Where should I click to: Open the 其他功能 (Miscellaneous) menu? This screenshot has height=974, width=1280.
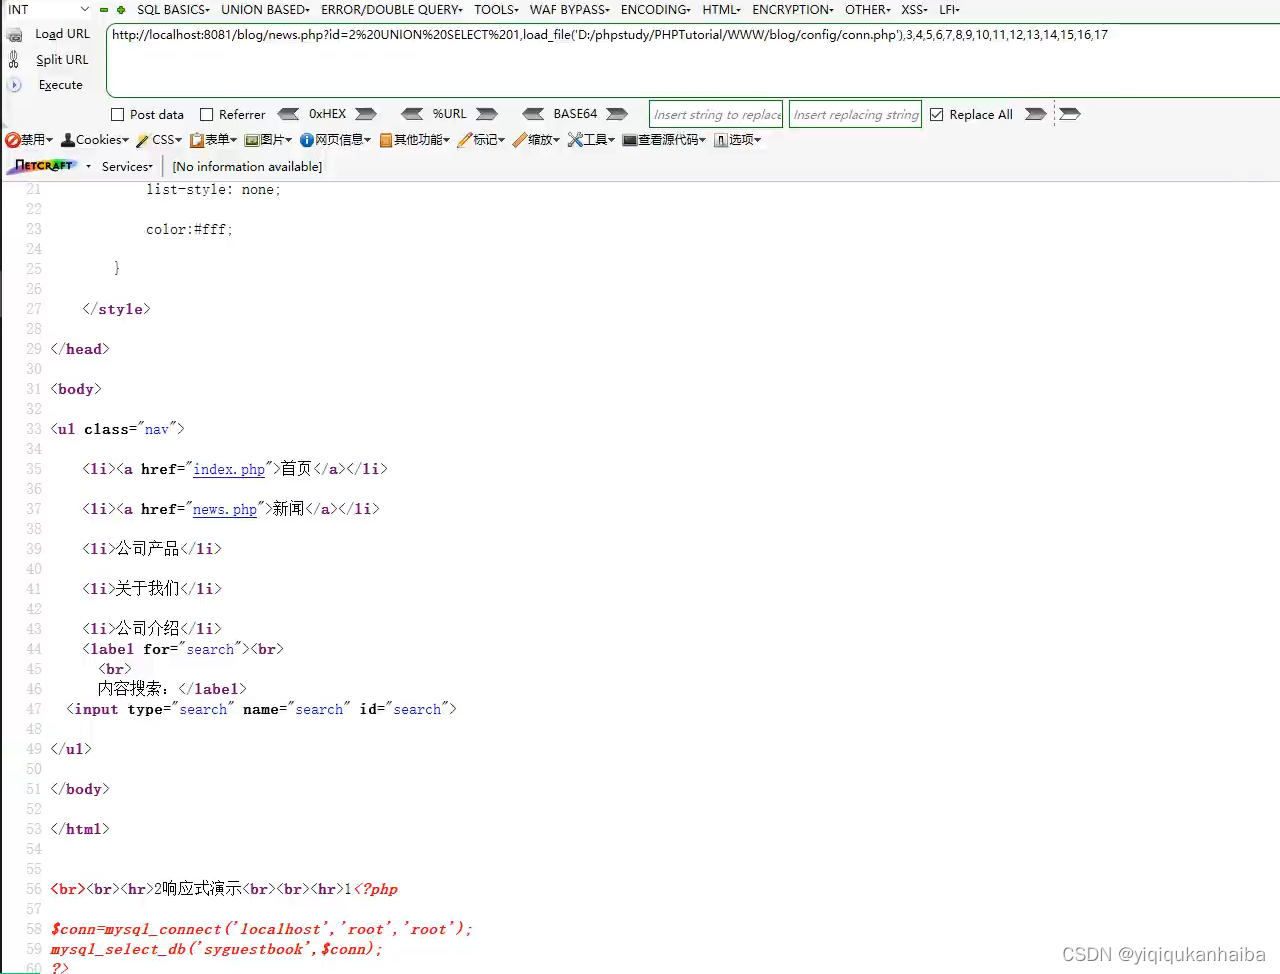tap(415, 140)
